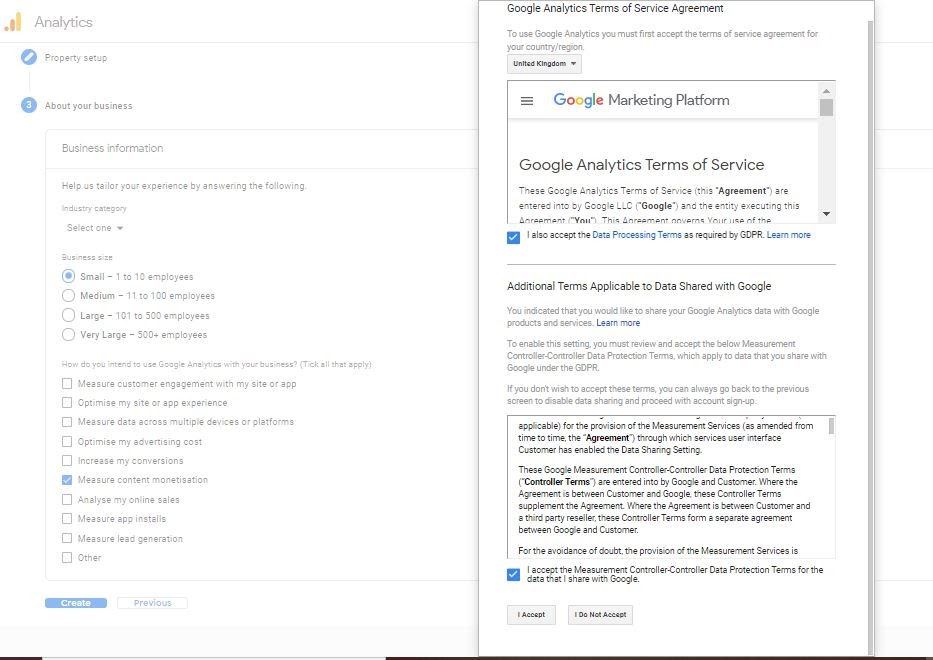Click the Google Analytics Terms of Service heading
This screenshot has width=933, height=660.
[x=641, y=165]
